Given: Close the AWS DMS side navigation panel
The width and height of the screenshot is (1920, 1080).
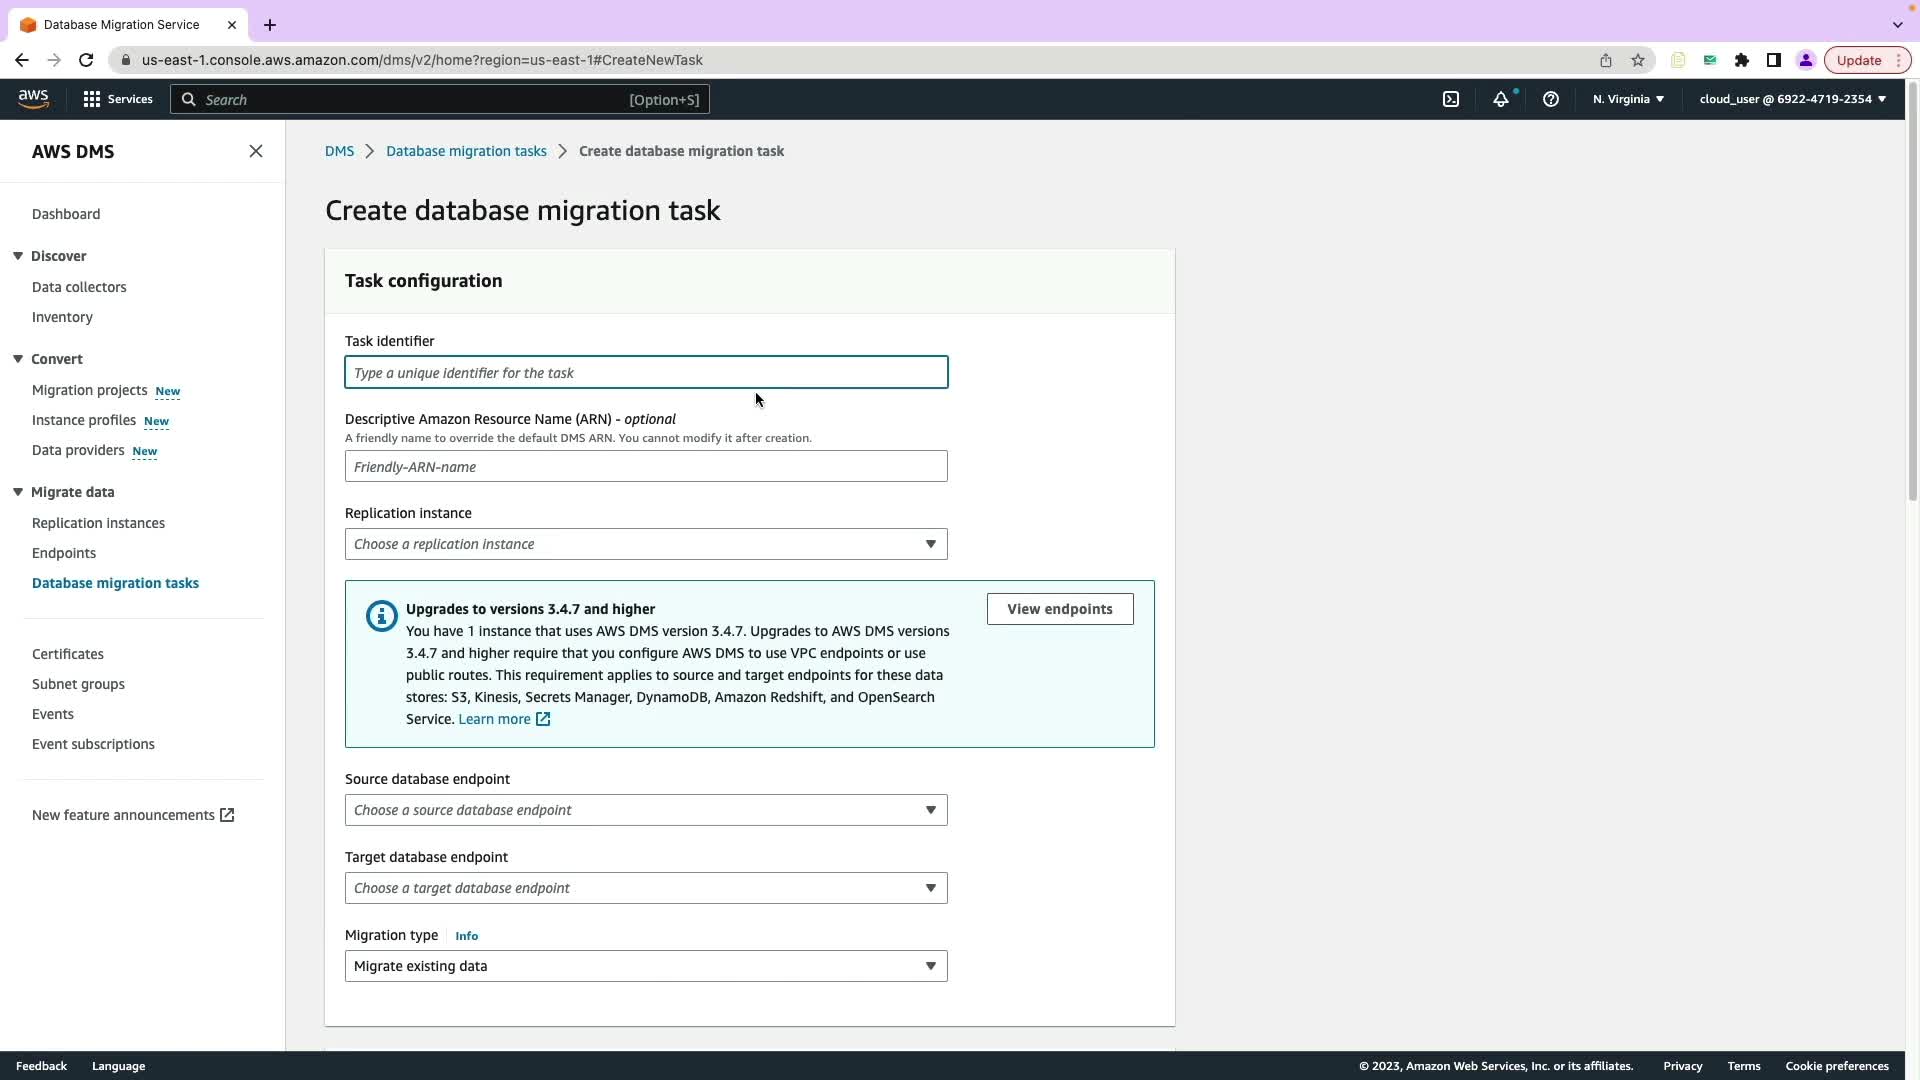Looking at the screenshot, I should click(x=256, y=151).
